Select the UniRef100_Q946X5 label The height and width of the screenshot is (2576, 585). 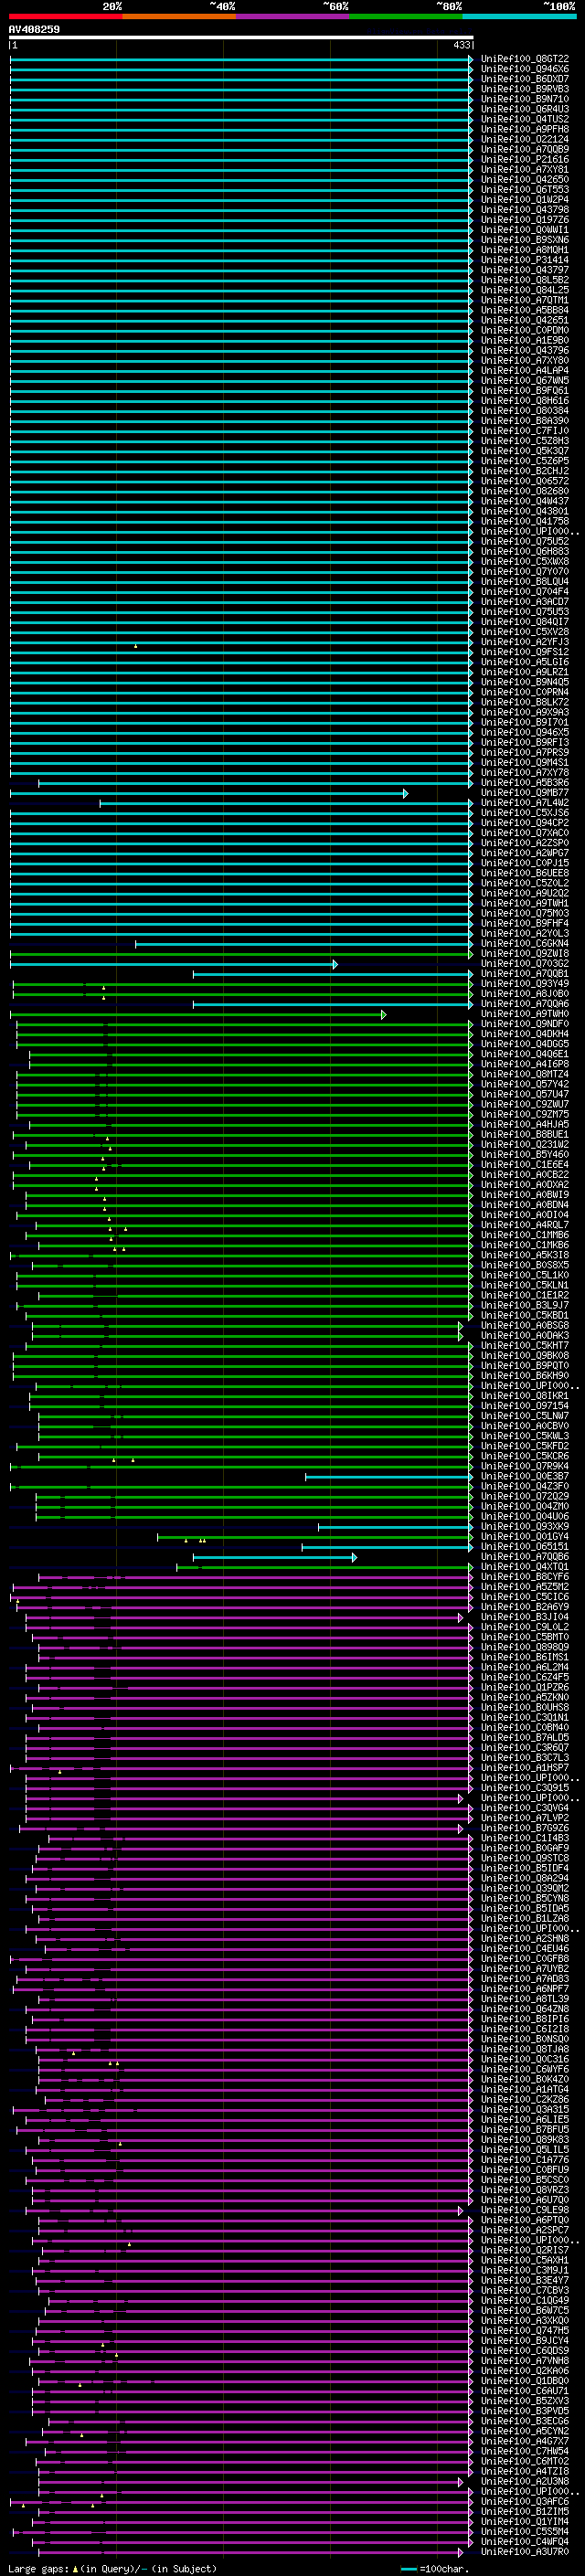525,733
